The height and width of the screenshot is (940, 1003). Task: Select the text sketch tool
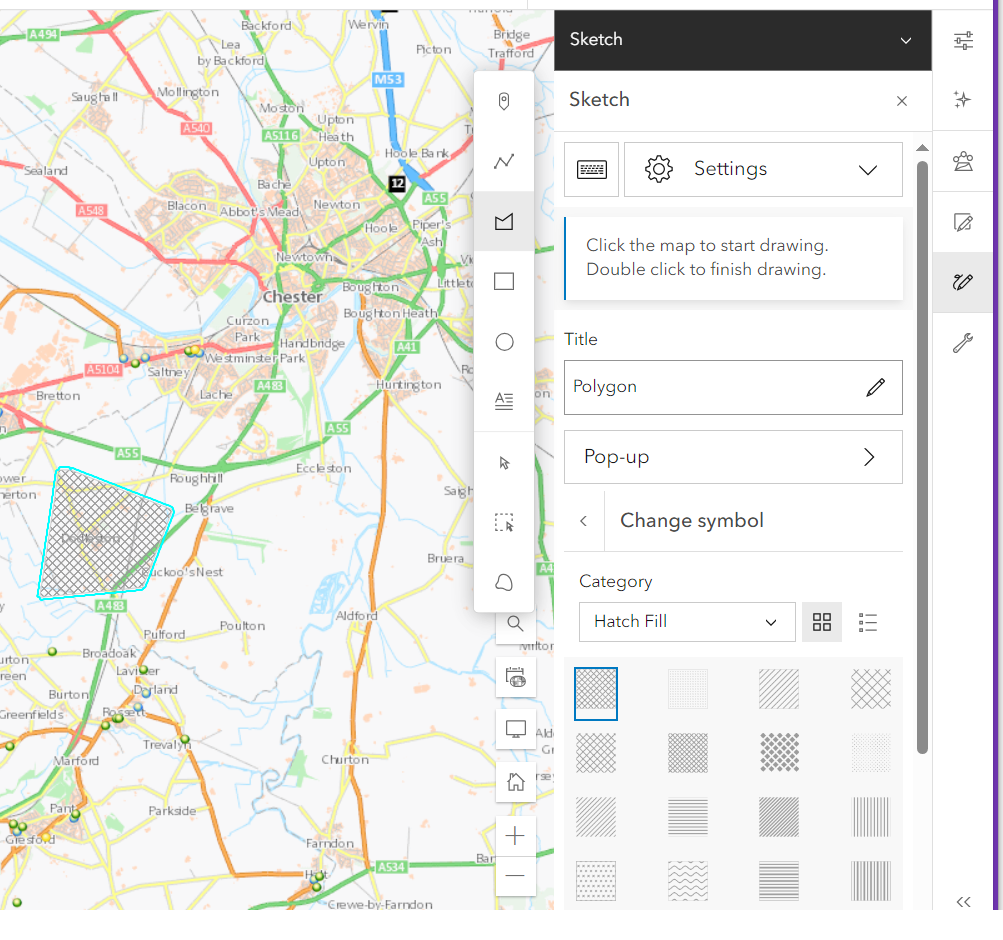(x=504, y=401)
